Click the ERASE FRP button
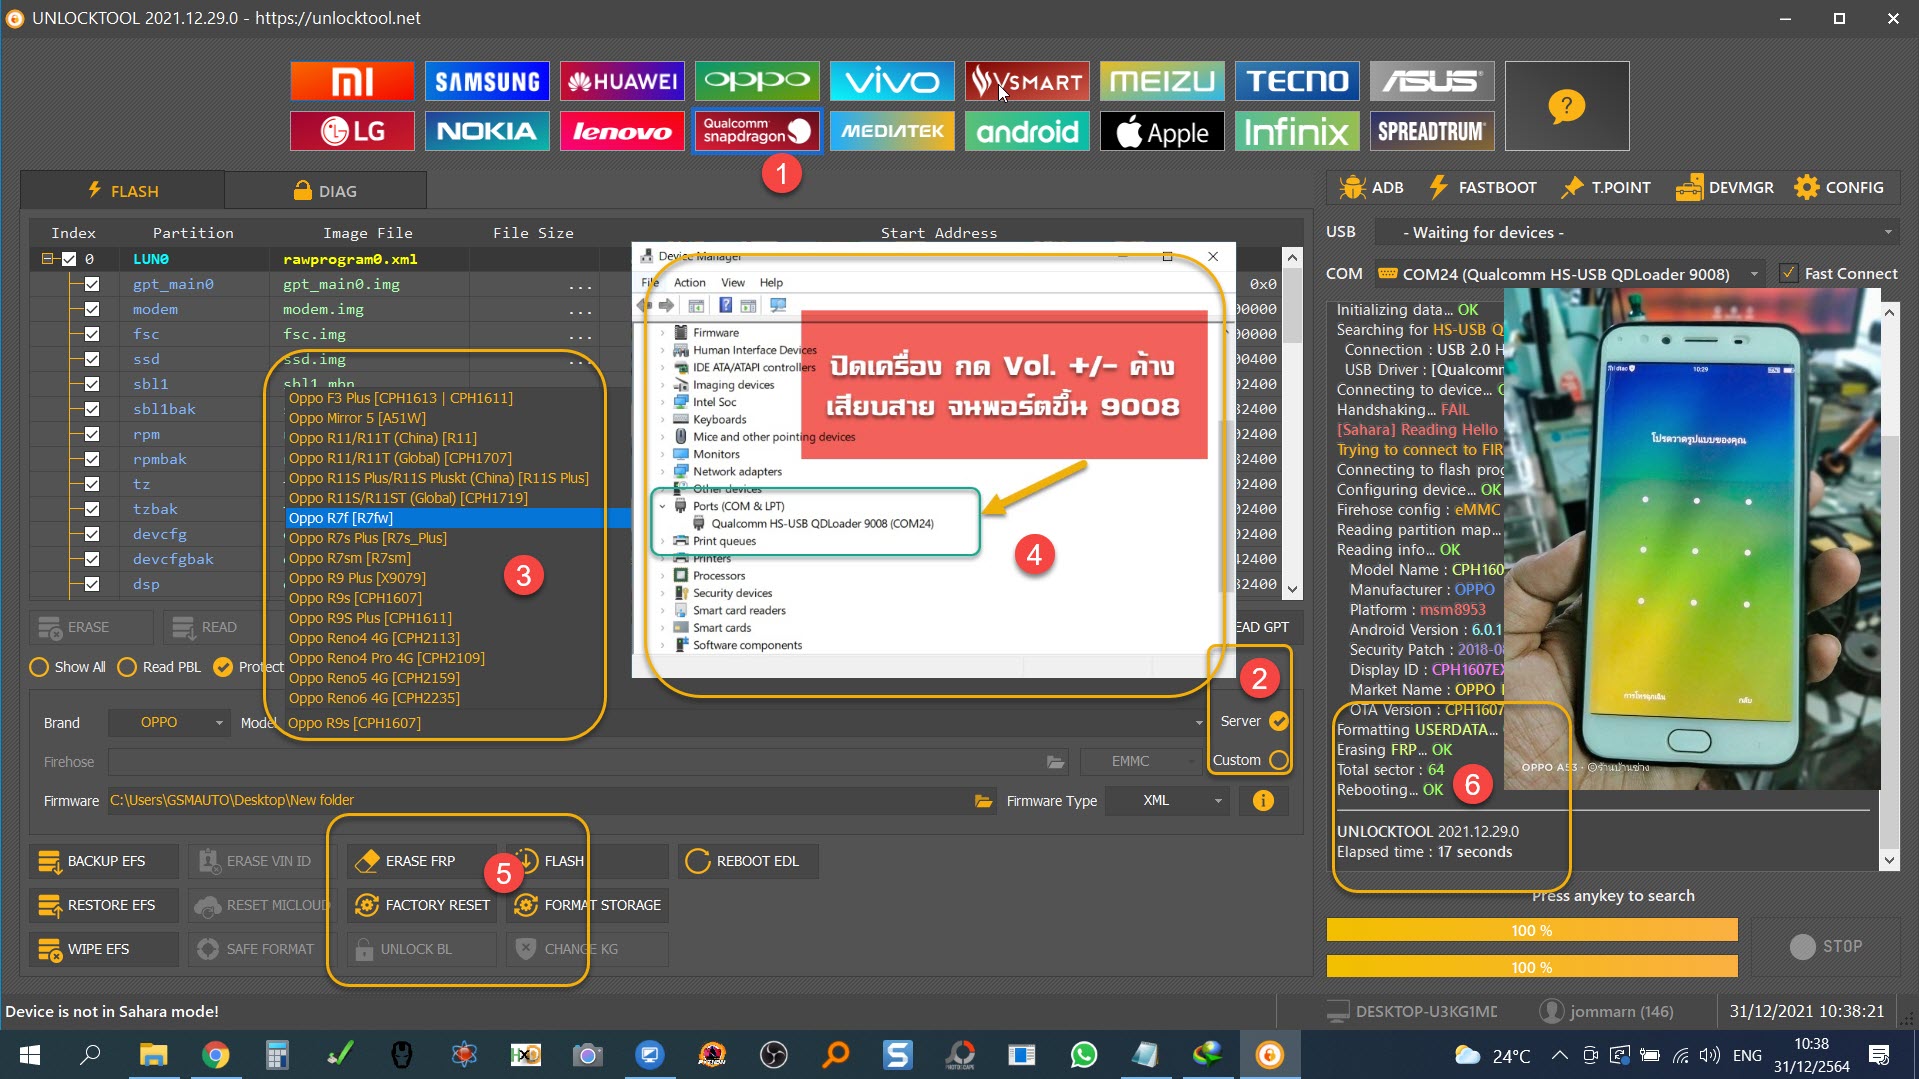1919x1079 pixels. 422,861
